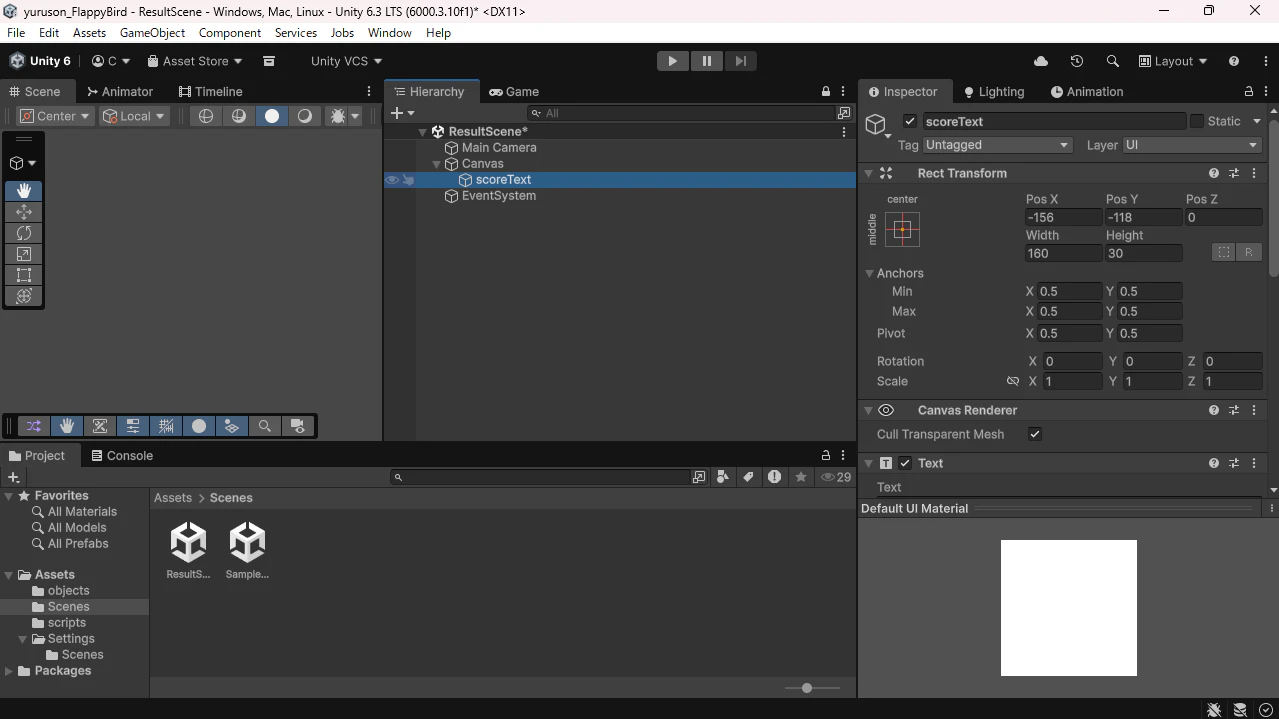Toggle Blueprint mode in Rect Transform
The image size is (1279, 719).
pyautogui.click(x=1224, y=252)
